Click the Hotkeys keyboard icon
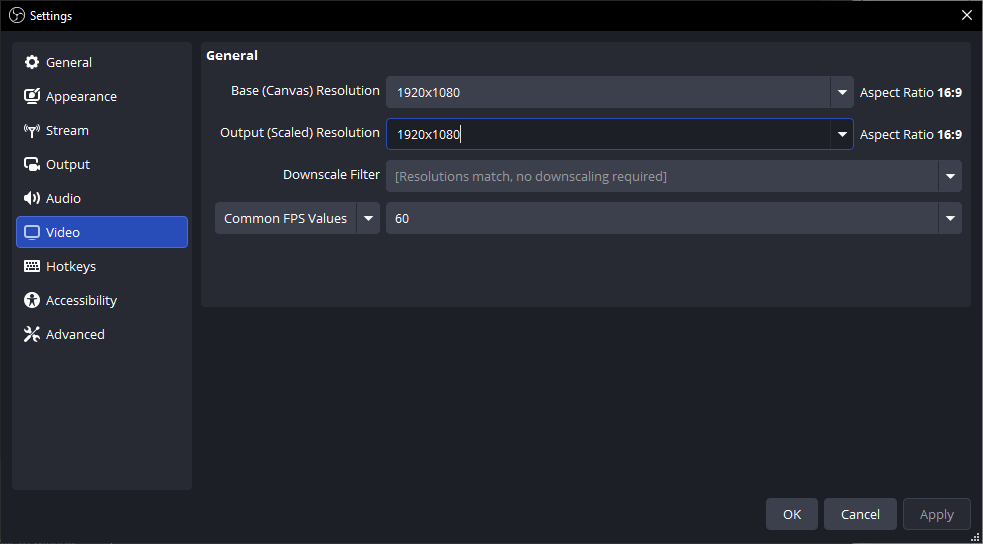This screenshot has width=983, height=544. [x=31, y=266]
